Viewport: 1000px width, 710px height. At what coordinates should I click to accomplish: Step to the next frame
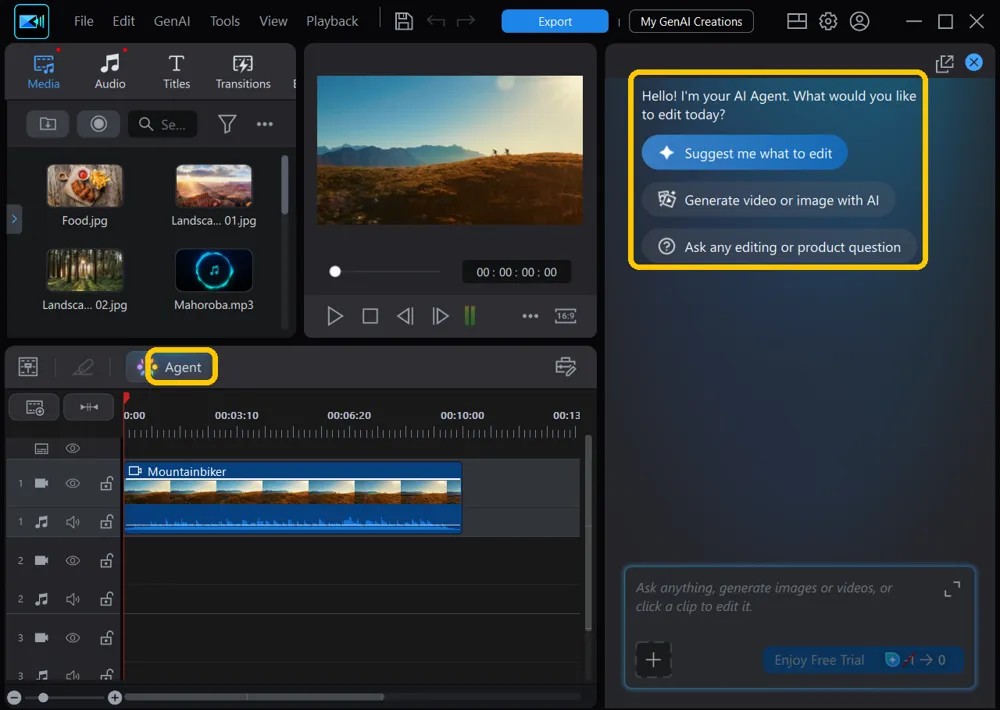[440, 316]
